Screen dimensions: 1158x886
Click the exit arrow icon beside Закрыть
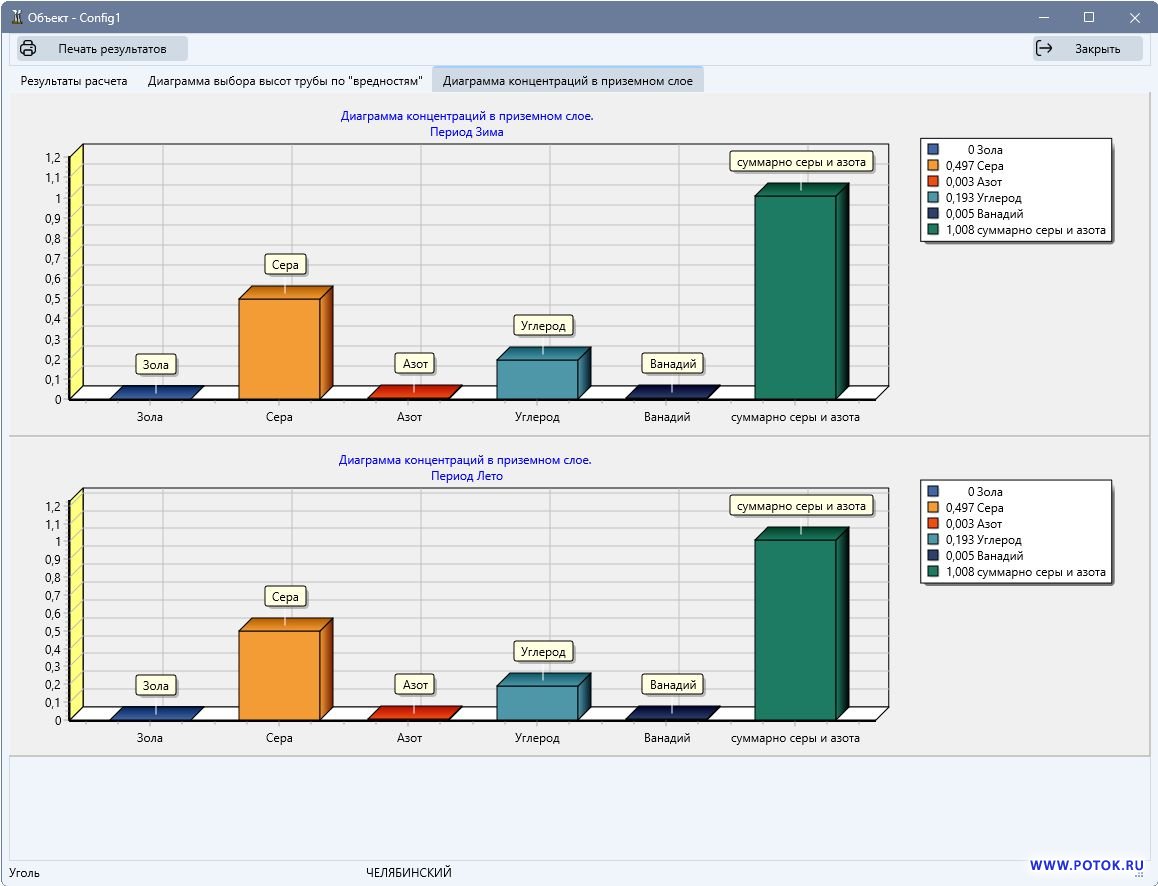[1045, 48]
